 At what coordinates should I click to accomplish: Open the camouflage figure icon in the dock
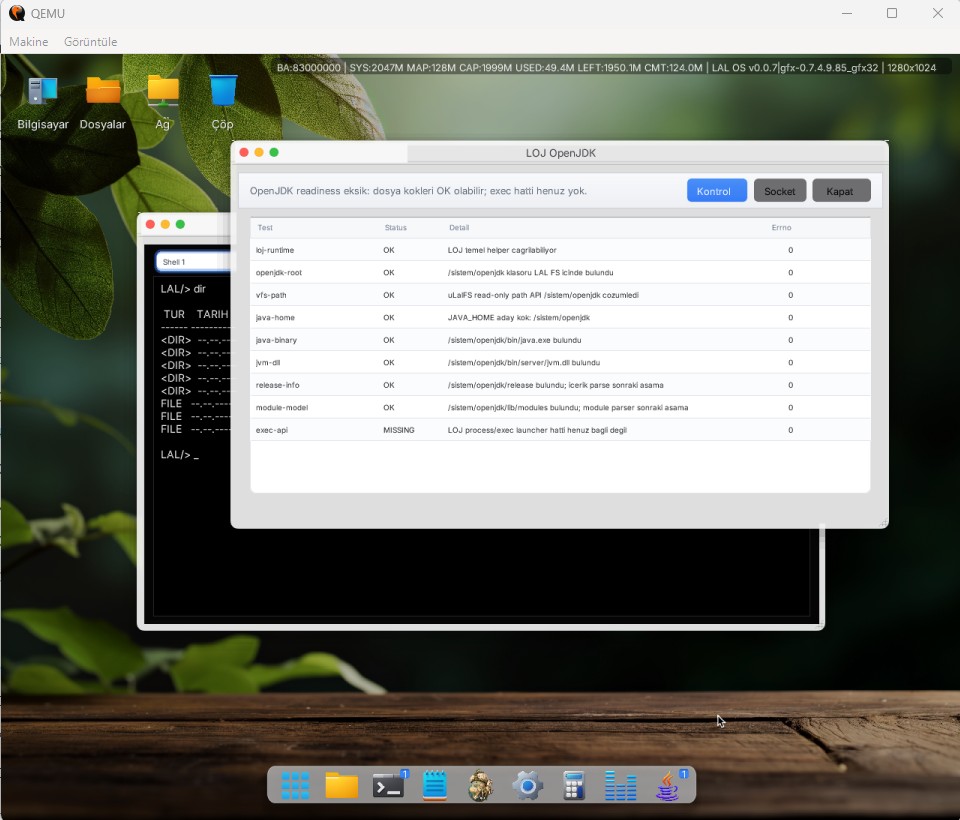pyautogui.click(x=481, y=785)
